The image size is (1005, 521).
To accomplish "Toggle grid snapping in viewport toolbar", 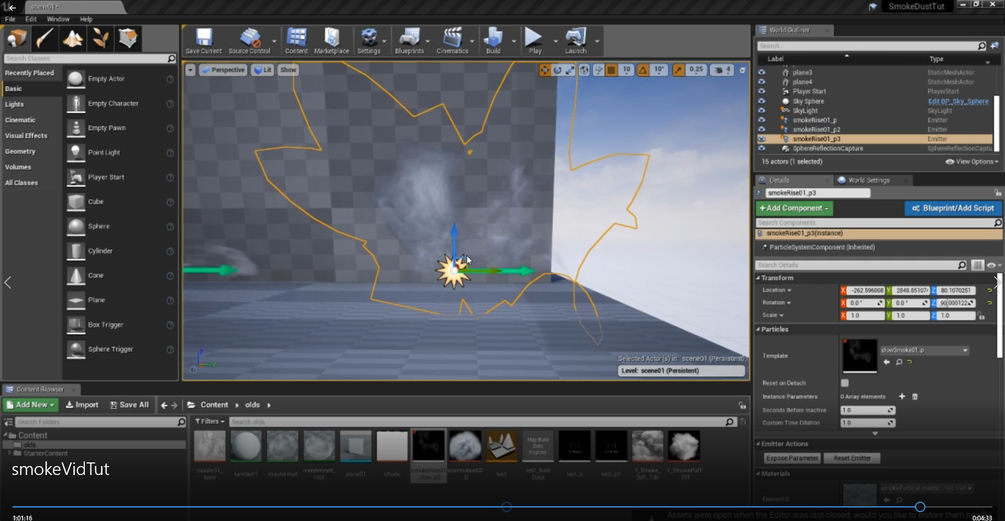I will (611, 70).
